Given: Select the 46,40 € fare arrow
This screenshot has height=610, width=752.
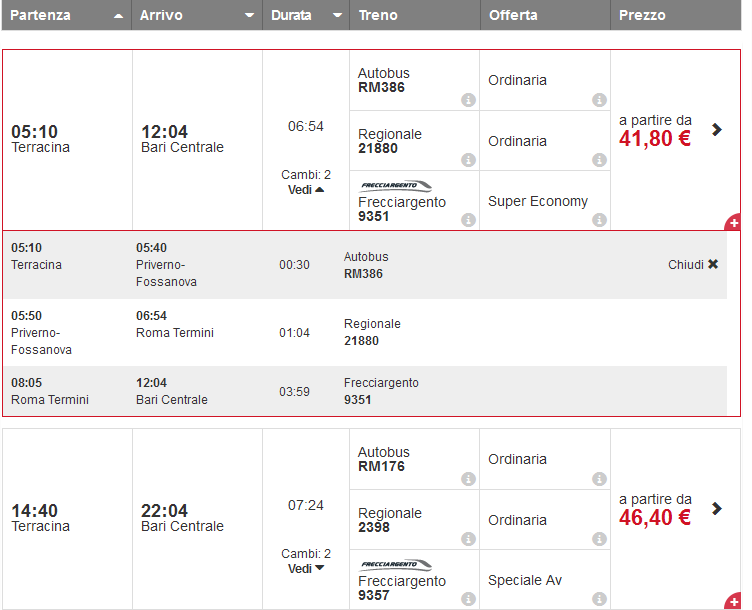Looking at the screenshot, I should pos(717,508).
